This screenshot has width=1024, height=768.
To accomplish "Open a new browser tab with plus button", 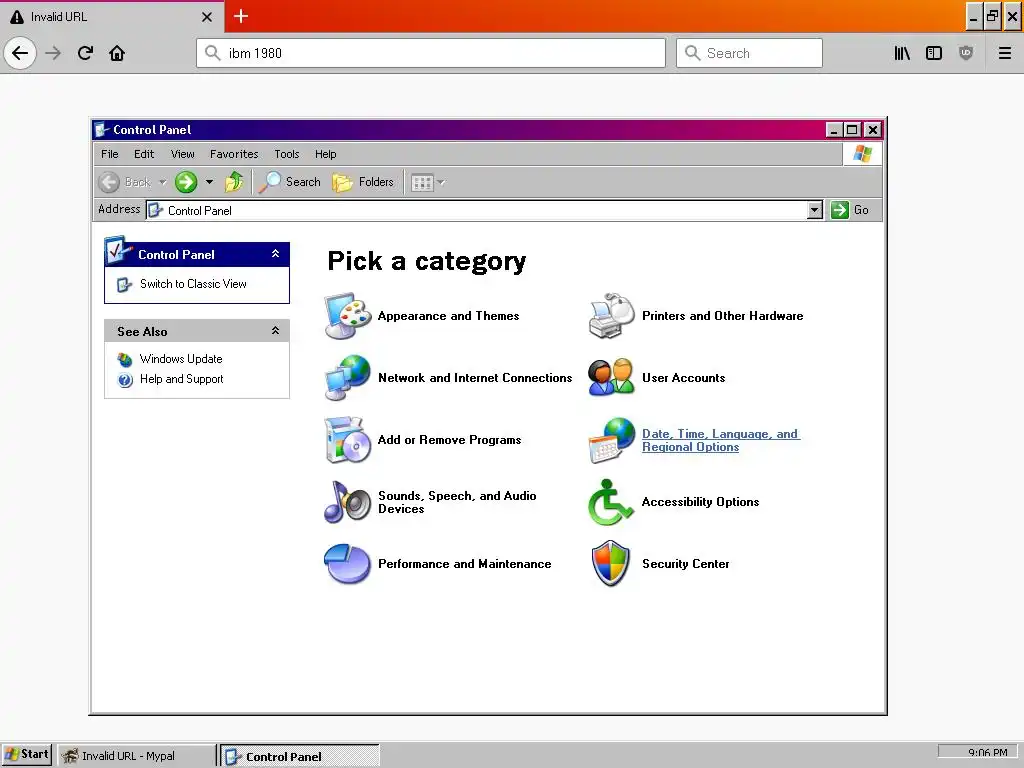I will pos(241,16).
